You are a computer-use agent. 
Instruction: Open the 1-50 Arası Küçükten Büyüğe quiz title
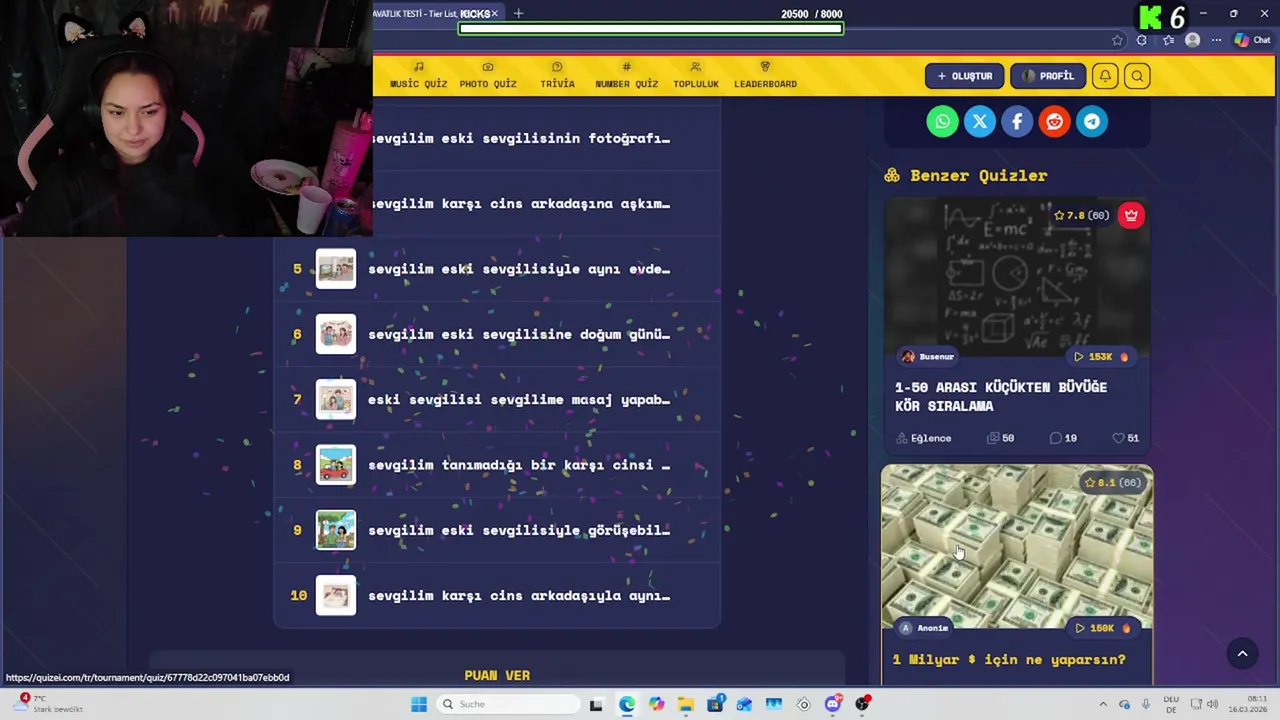[x=1000, y=396]
